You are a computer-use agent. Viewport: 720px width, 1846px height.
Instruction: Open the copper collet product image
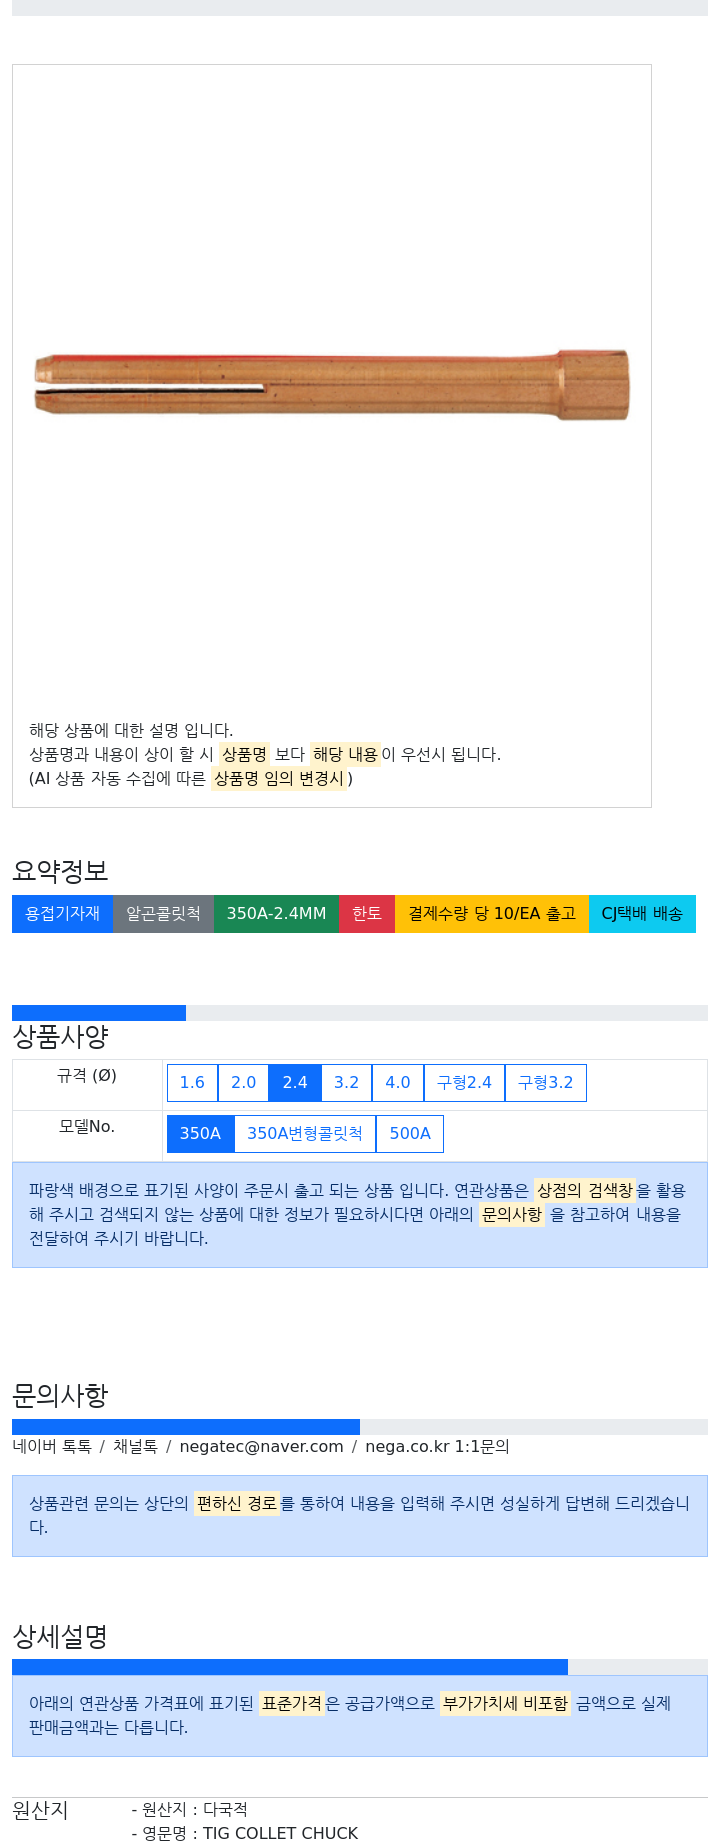332,384
